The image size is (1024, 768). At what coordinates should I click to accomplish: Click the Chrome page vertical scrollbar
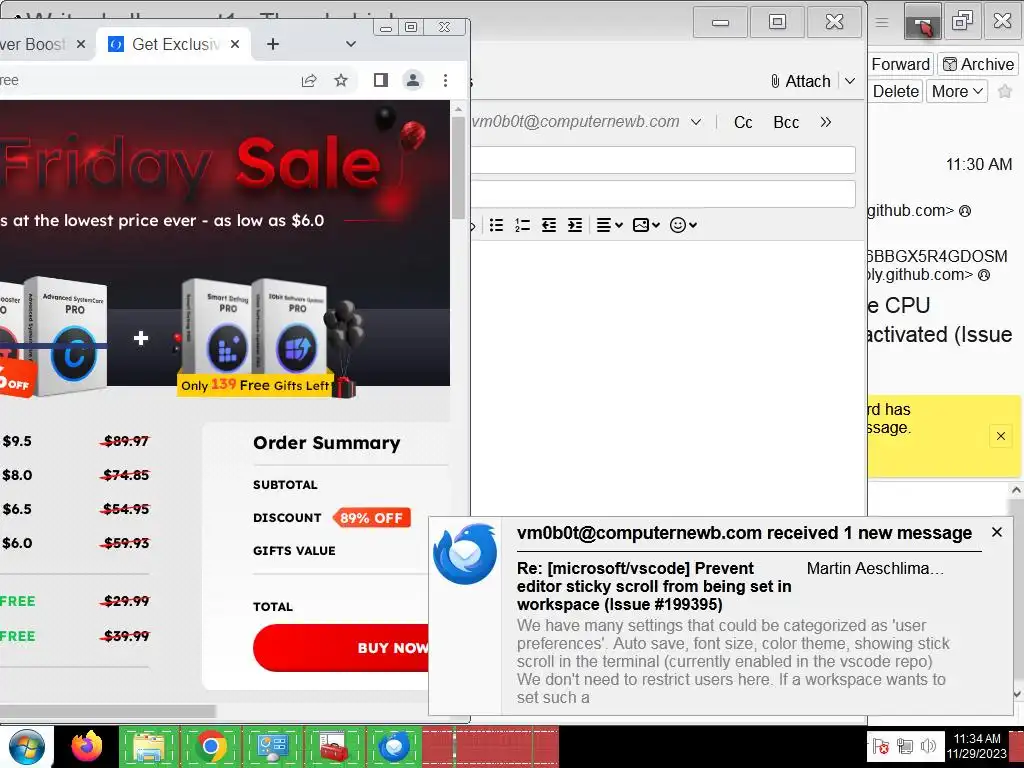tap(458, 170)
